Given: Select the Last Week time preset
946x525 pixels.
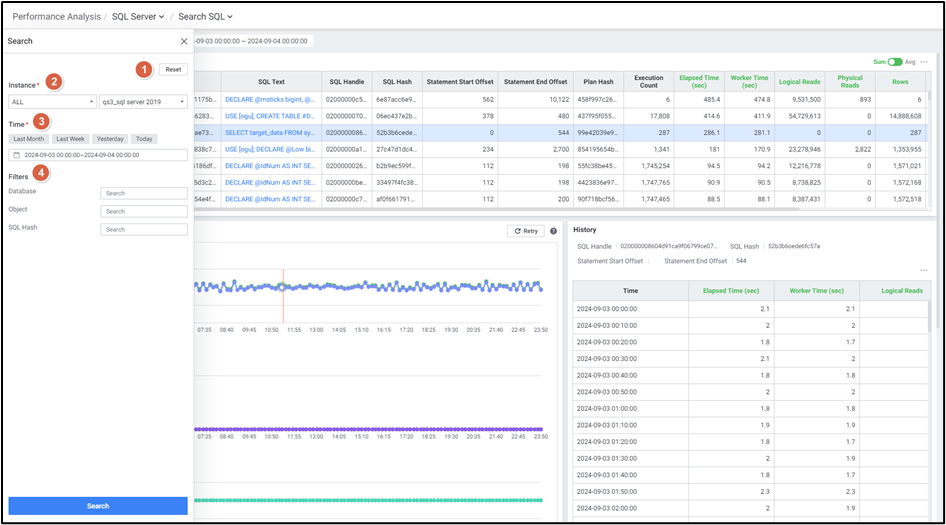Looking at the screenshot, I should [x=71, y=139].
